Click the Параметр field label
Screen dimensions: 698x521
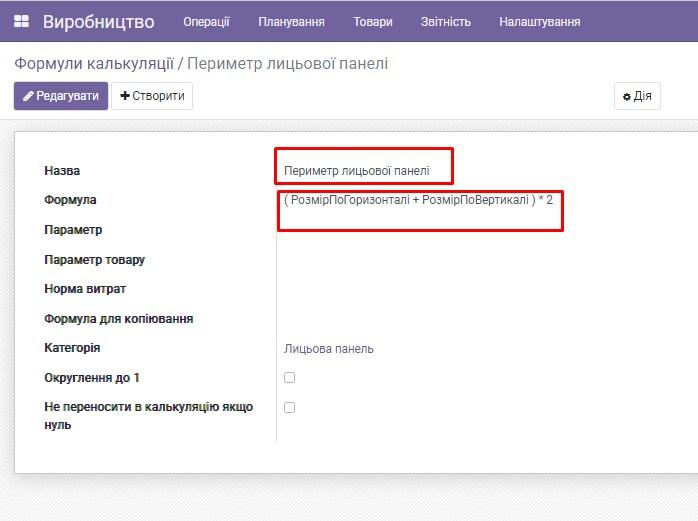(73, 230)
